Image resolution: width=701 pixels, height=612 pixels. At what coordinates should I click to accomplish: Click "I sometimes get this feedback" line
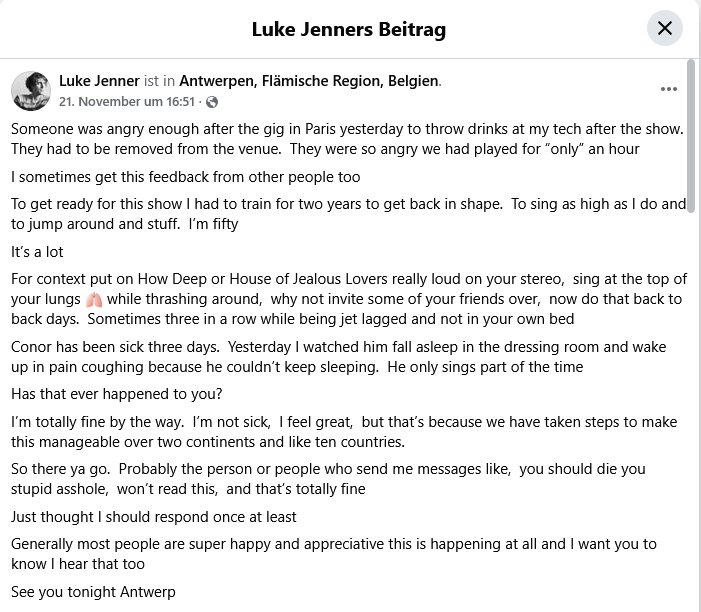coord(185,177)
